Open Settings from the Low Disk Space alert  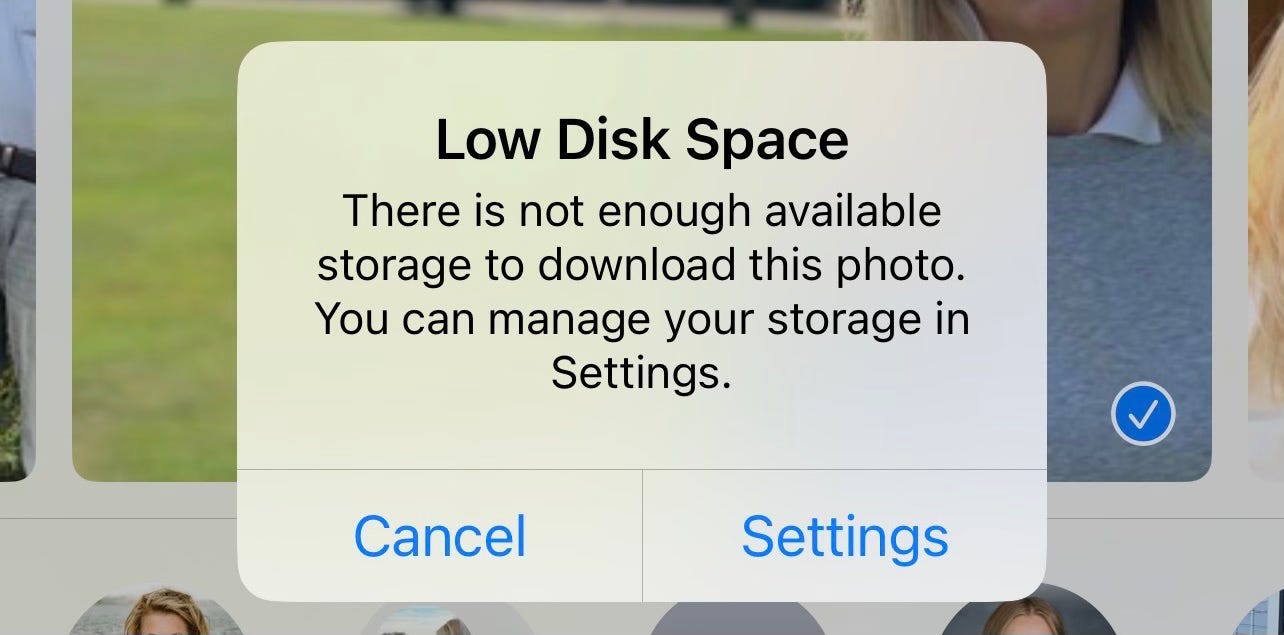845,536
